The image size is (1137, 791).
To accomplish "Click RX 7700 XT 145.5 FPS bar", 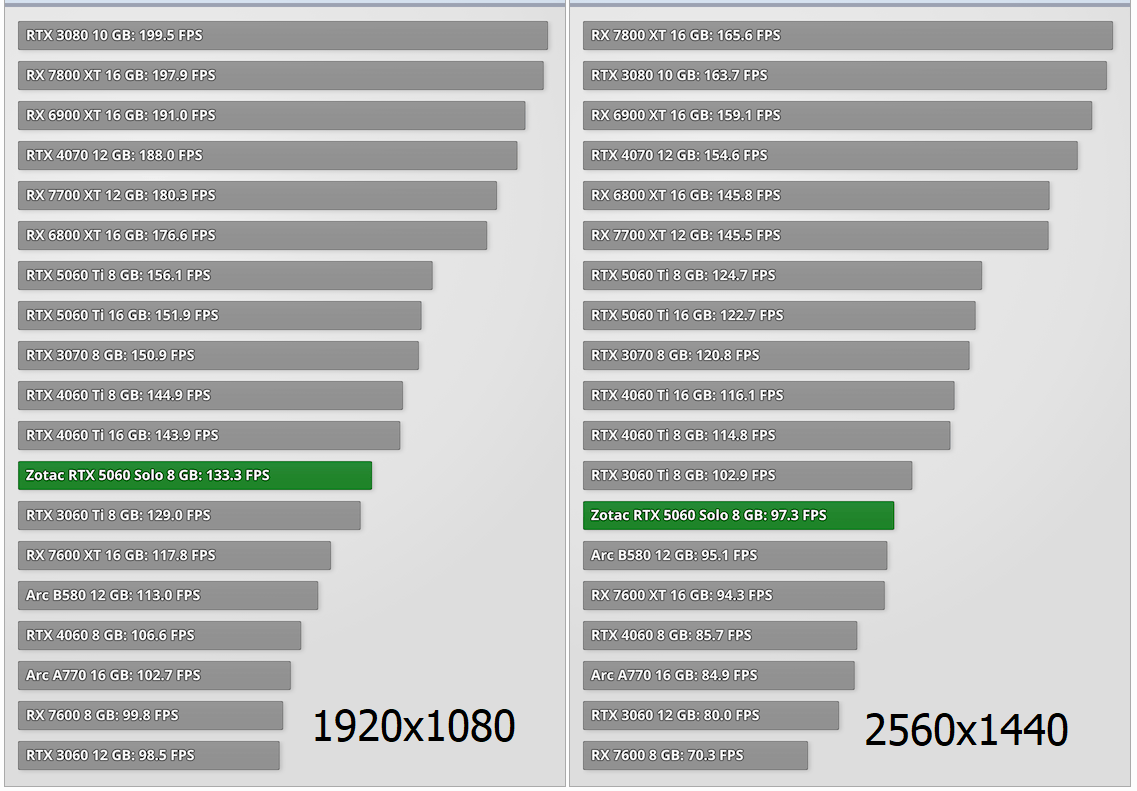I will pos(816,235).
